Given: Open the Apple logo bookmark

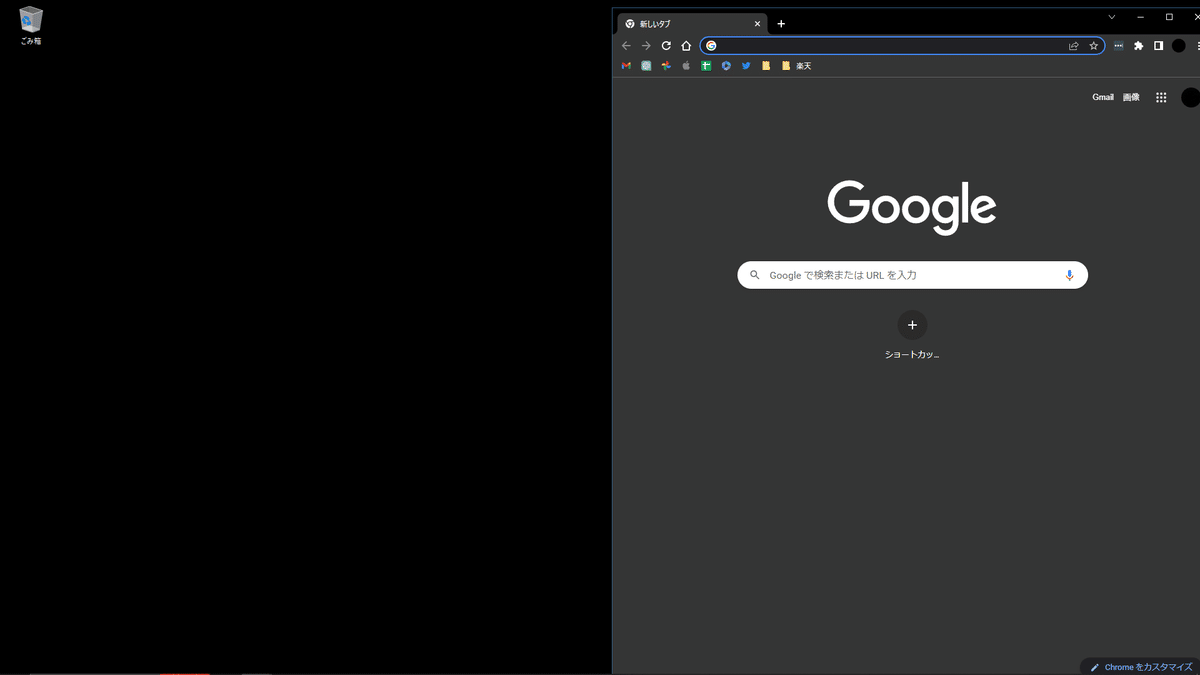Looking at the screenshot, I should (686, 66).
